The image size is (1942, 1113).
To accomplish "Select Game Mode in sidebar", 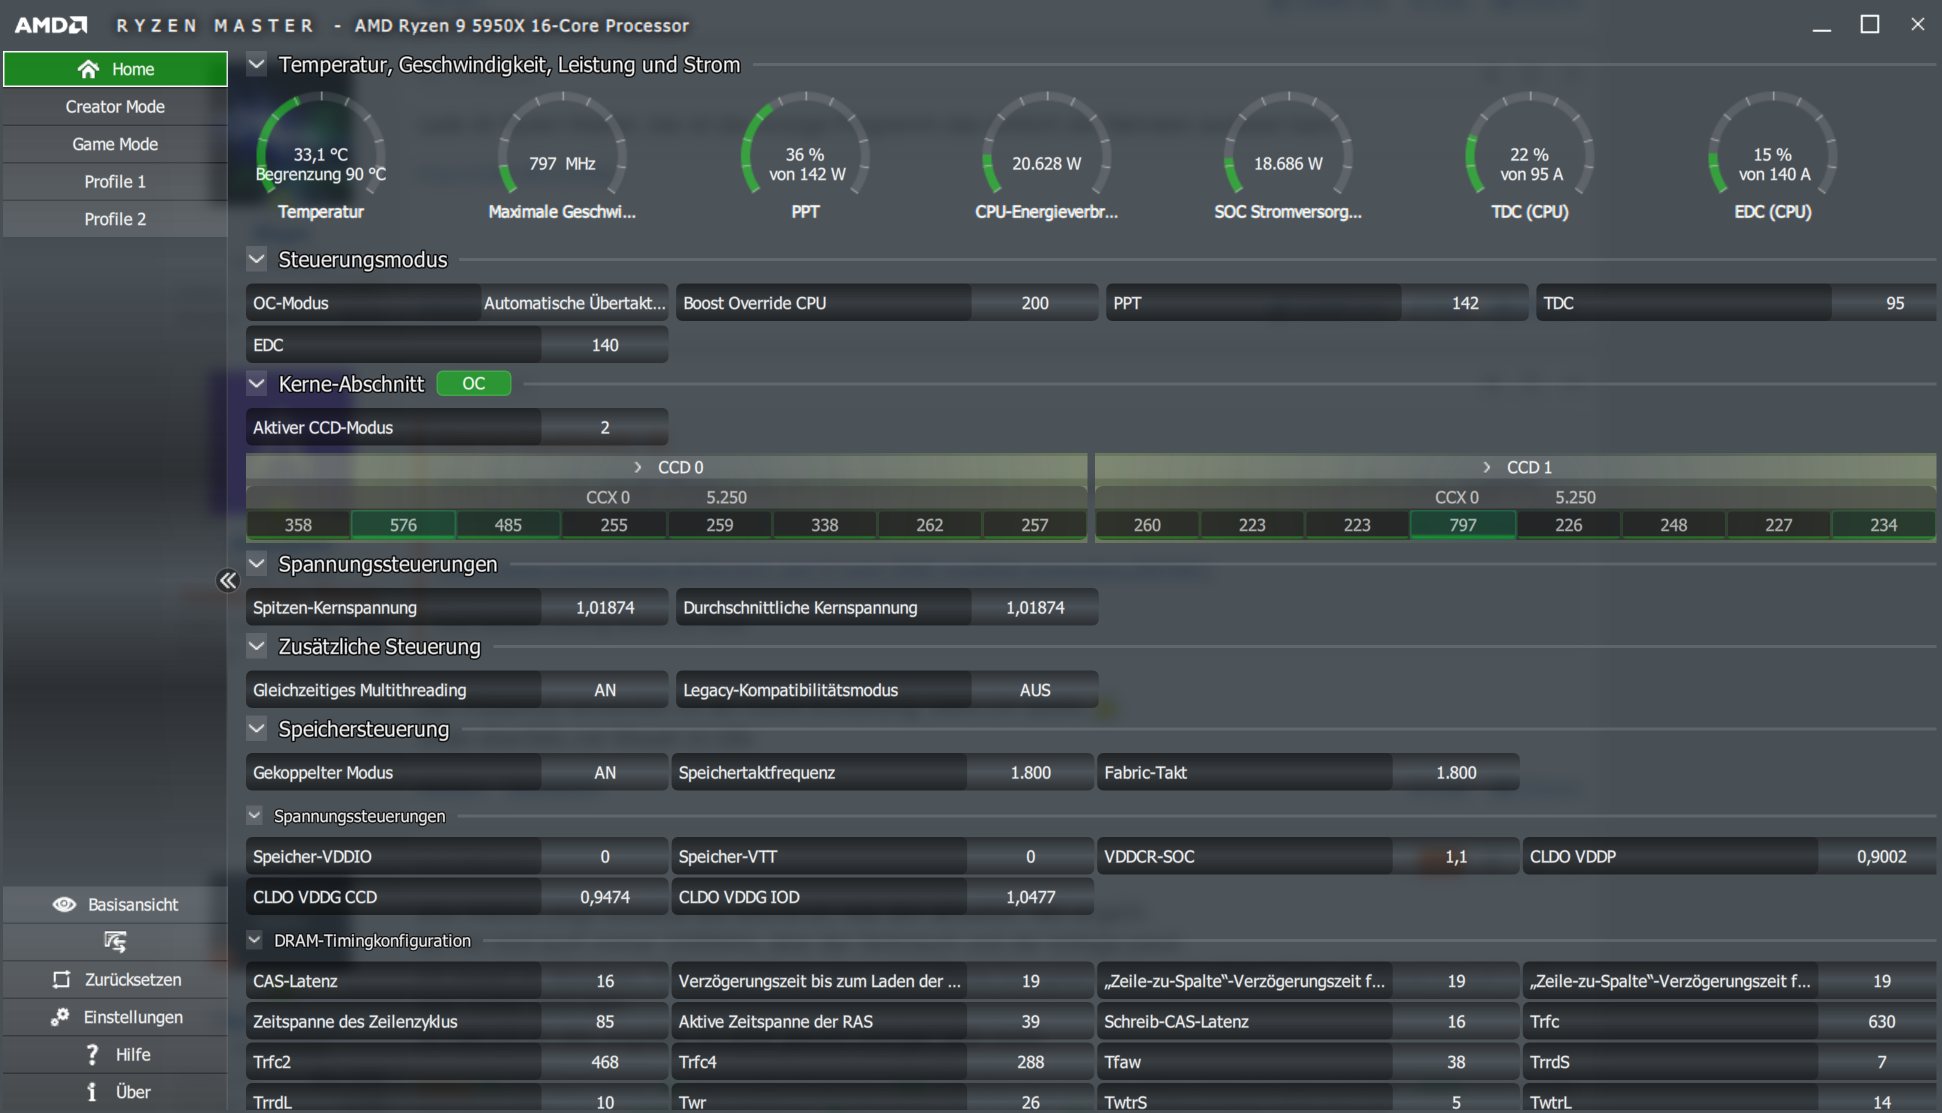I will coord(115,144).
